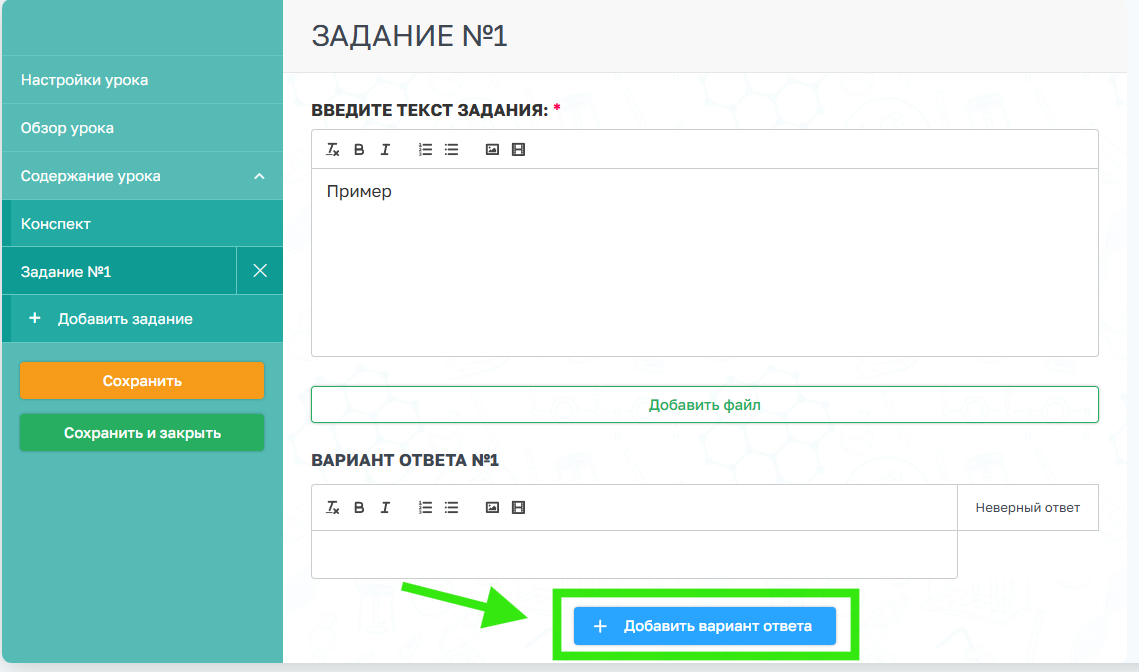Screen dimensions: 1139x672
Task: Toggle the Неверный ответ answer status
Action: (x=1028, y=508)
